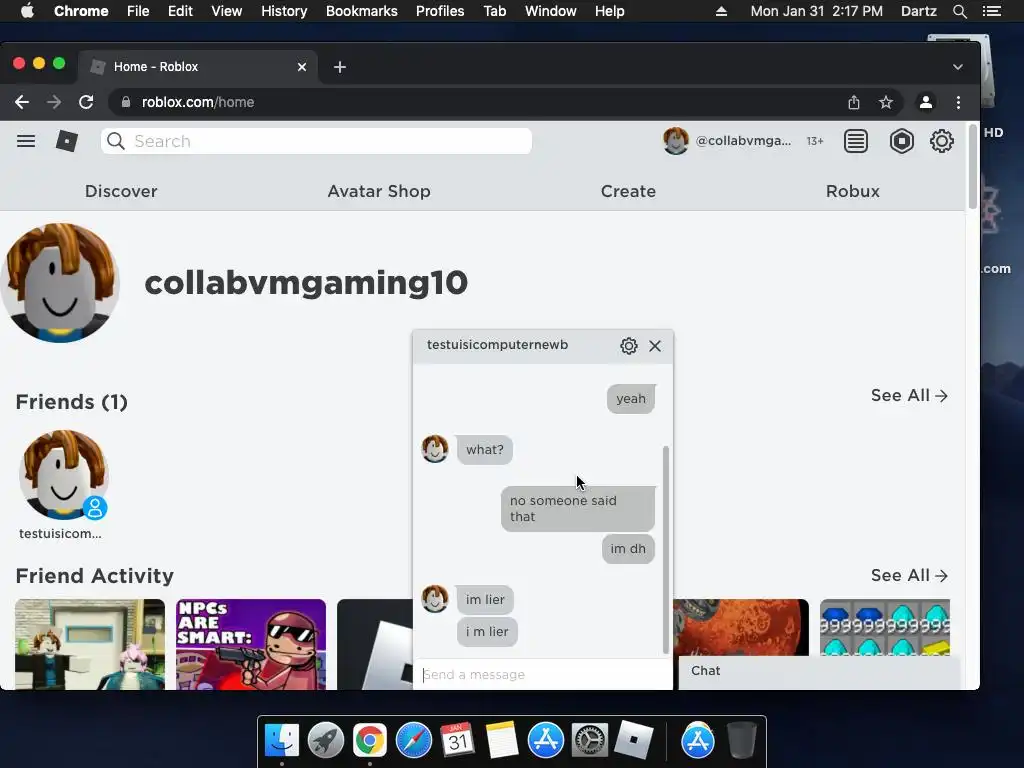
Task: Open the Bookmarks menu in menu bar
Action: (362, 11)
